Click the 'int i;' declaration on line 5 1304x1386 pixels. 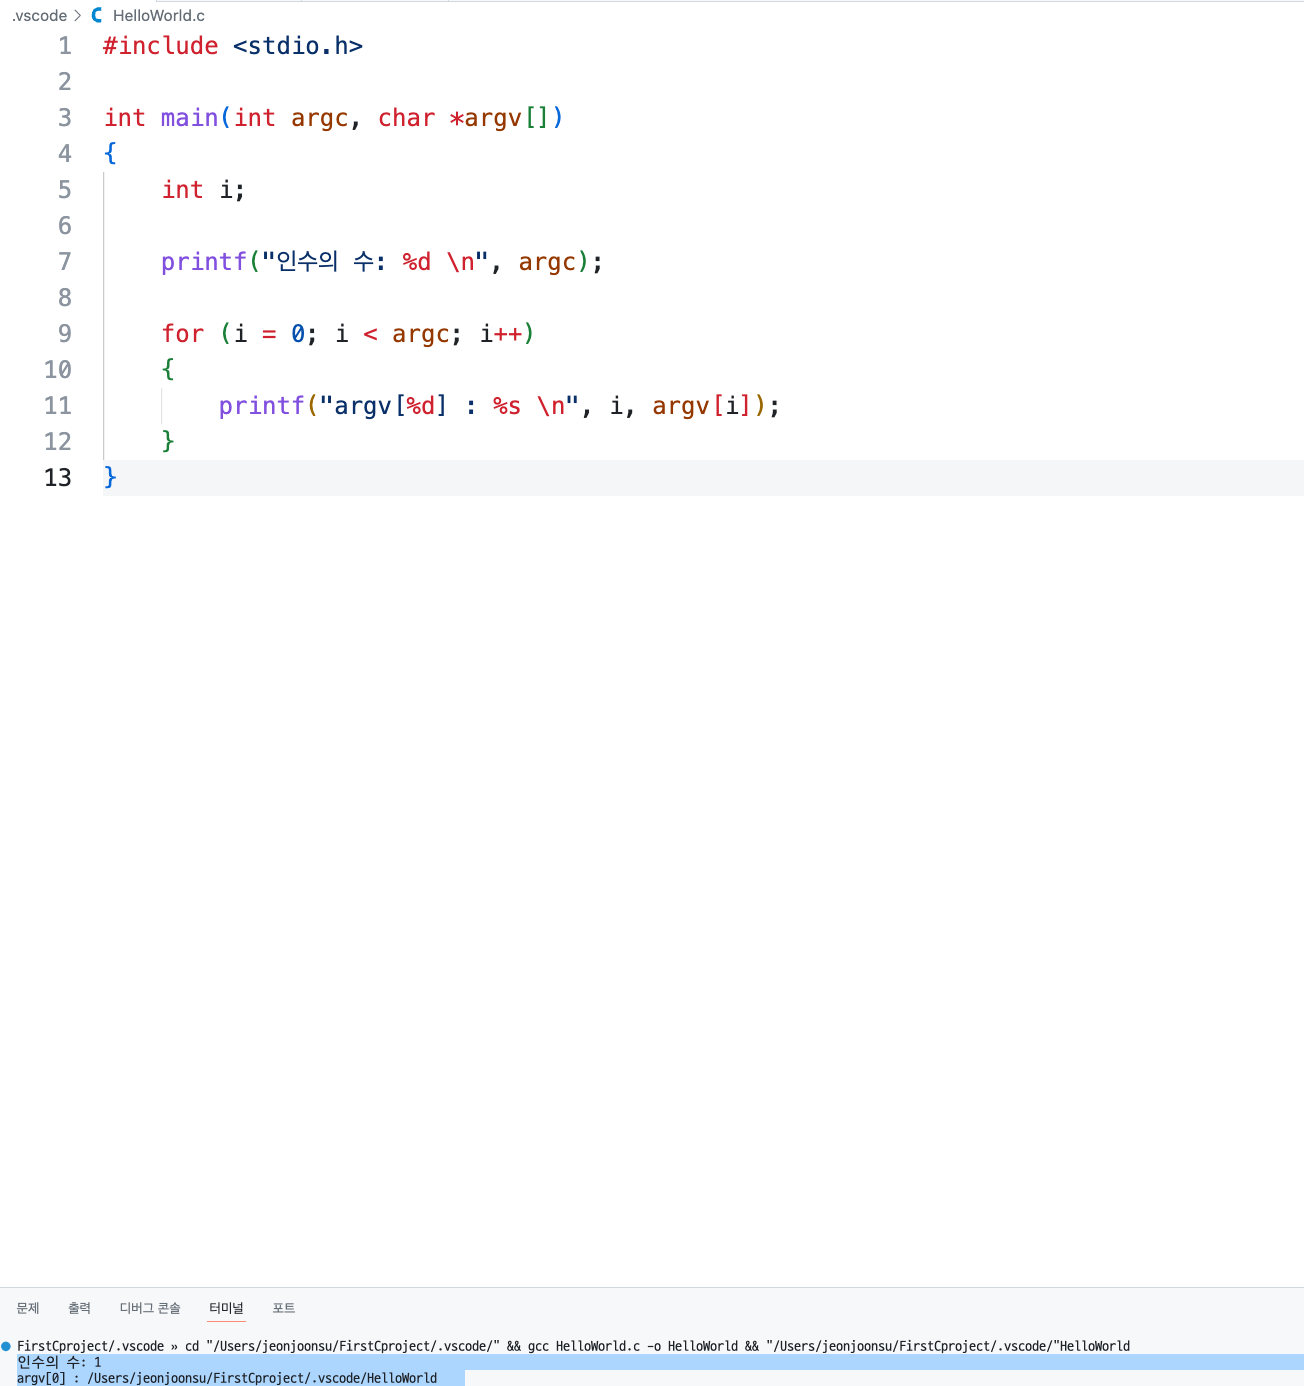click(203, 190)
